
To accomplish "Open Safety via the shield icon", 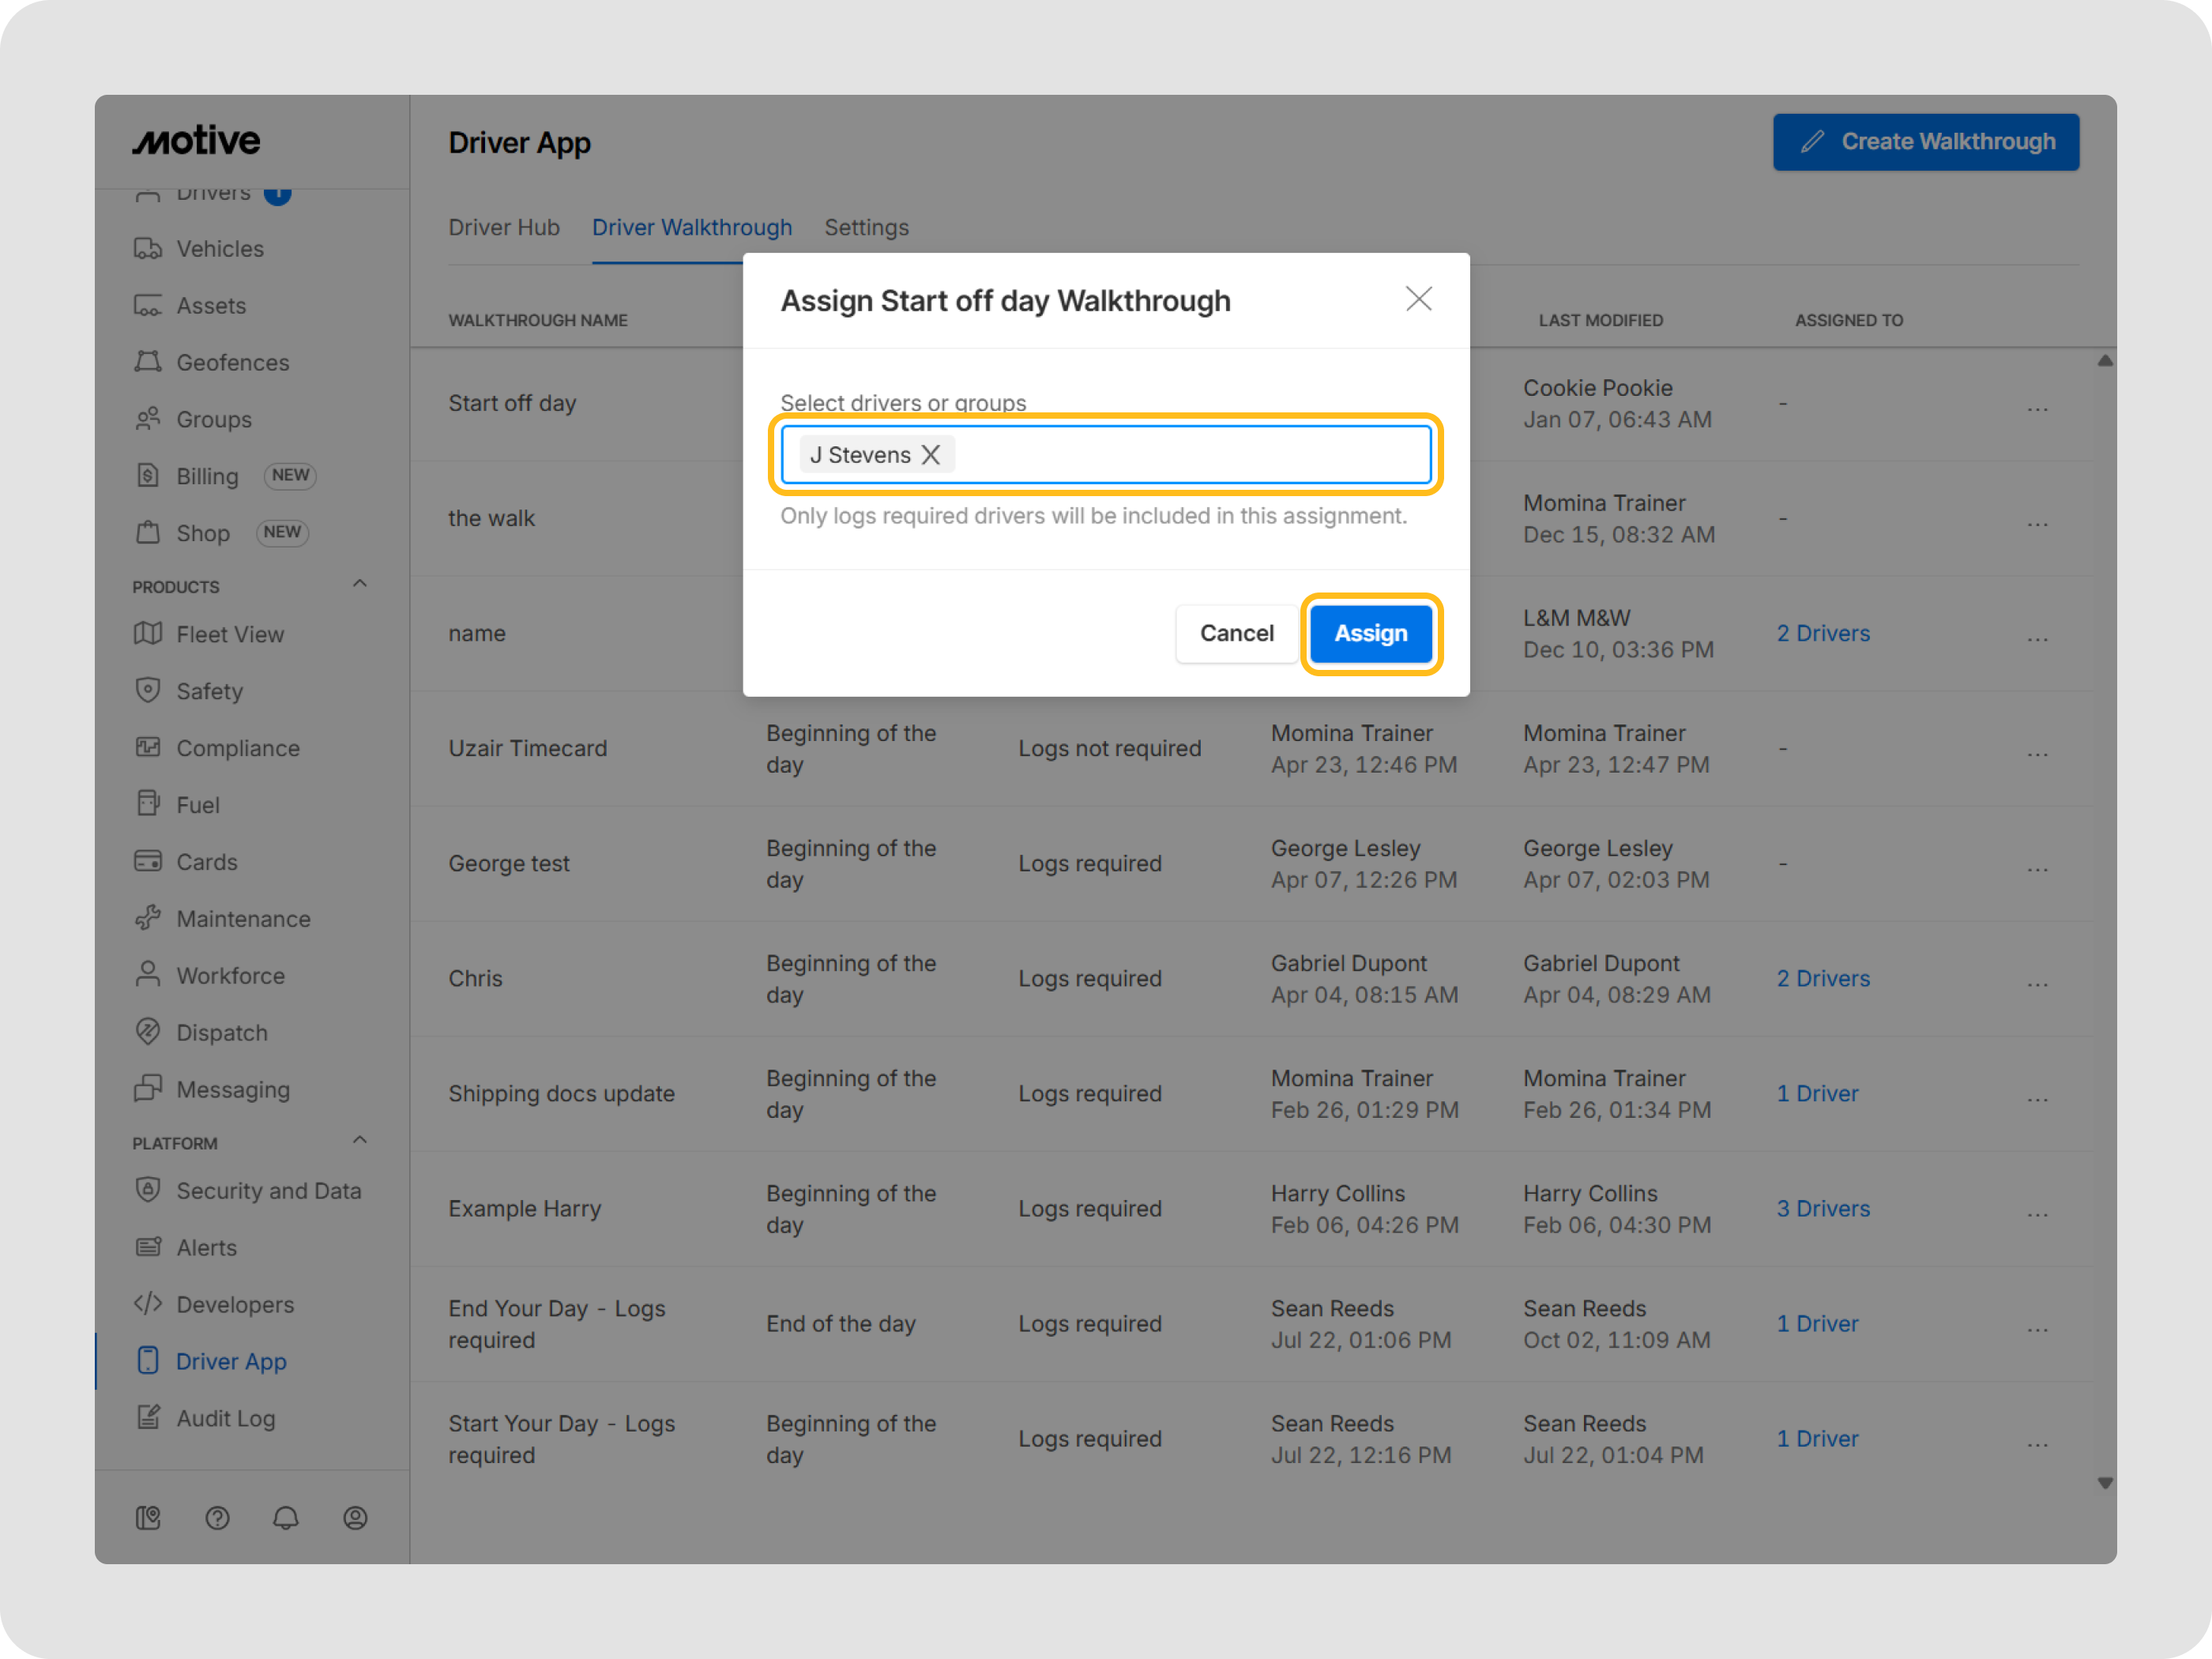I will click(148, 690).
